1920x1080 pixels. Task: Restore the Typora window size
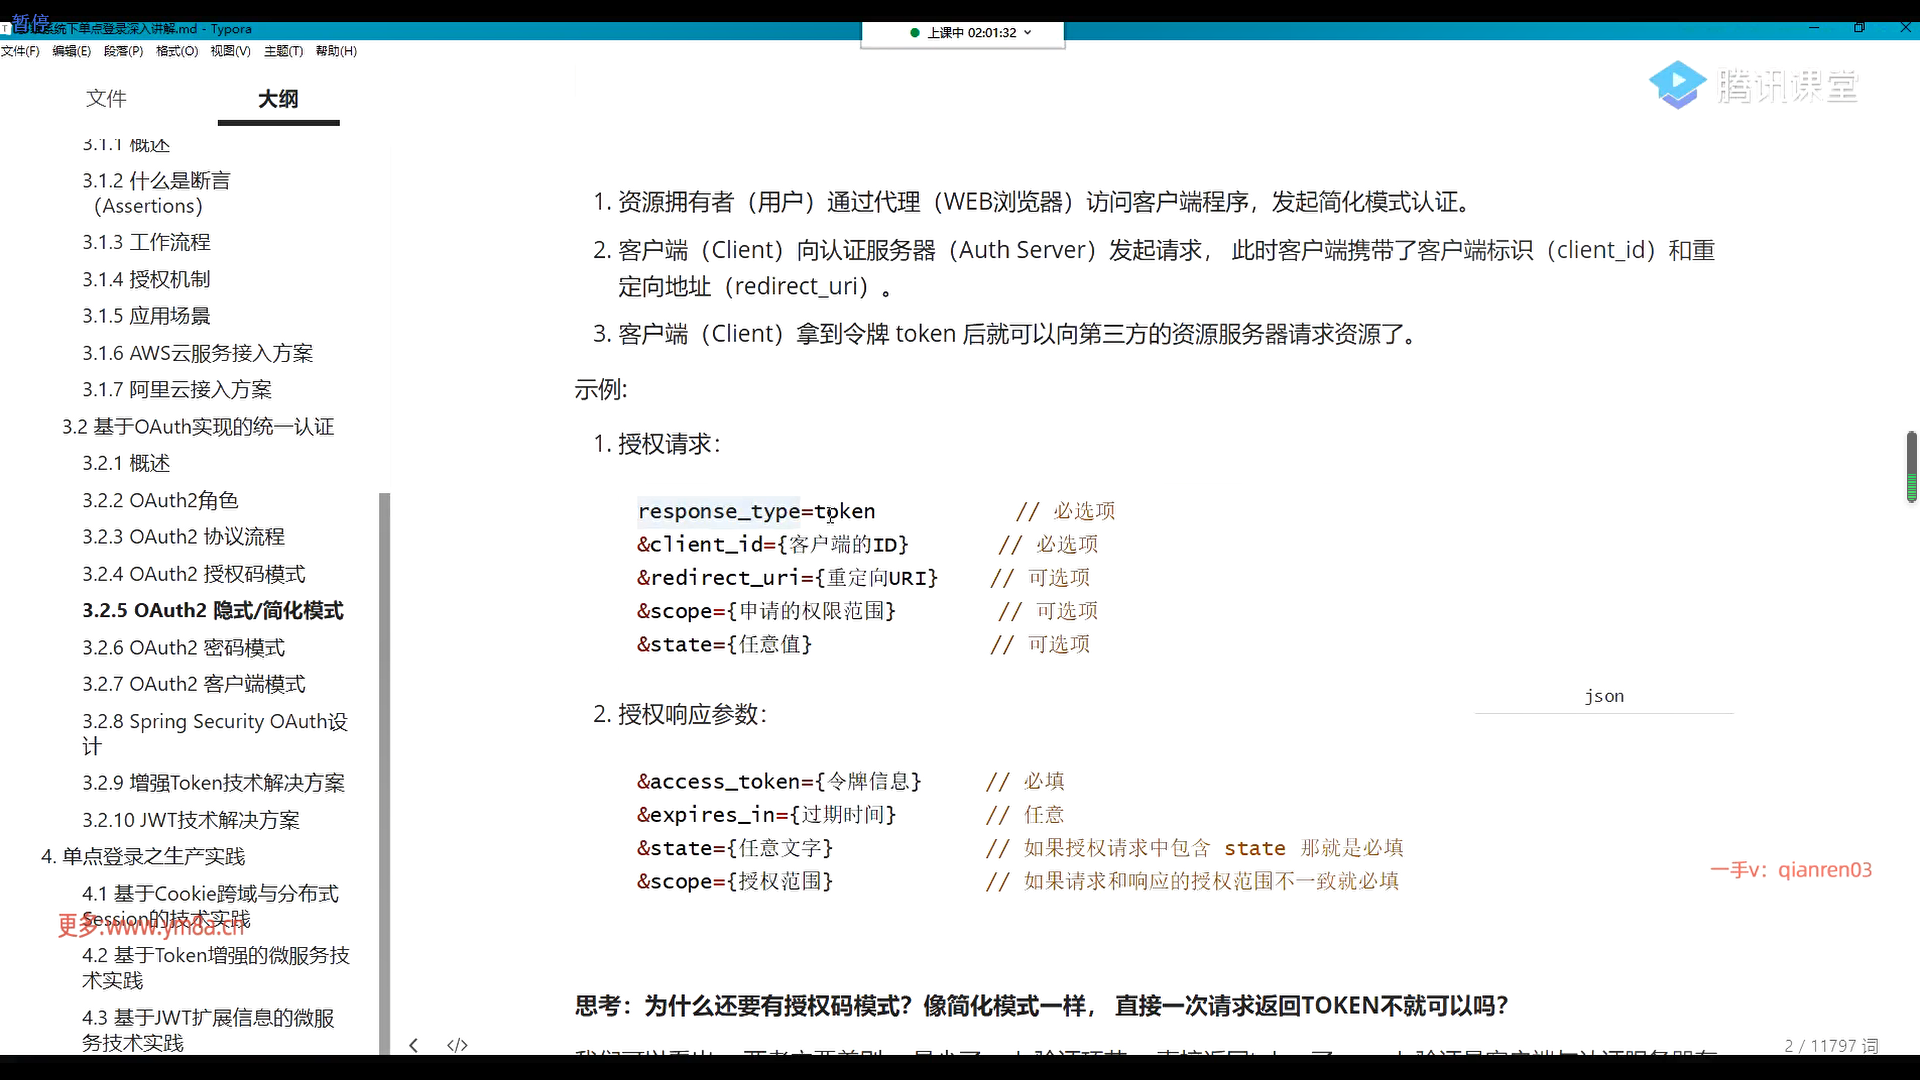1859,27
